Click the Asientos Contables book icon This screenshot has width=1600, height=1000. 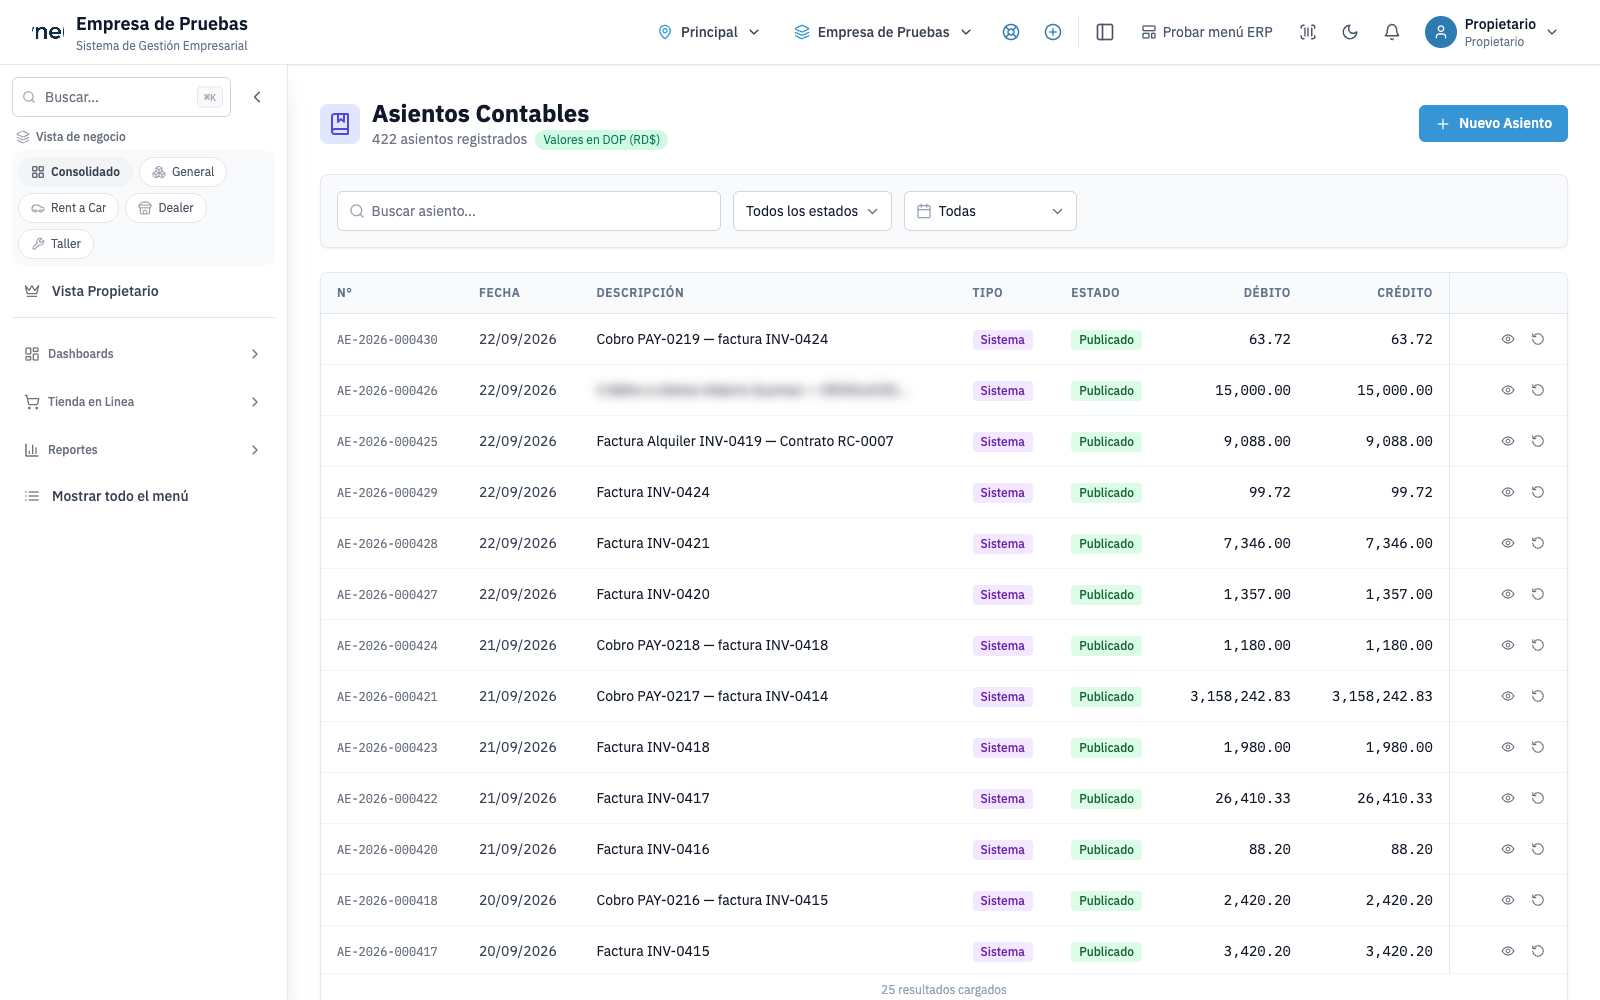click(340, 124)
